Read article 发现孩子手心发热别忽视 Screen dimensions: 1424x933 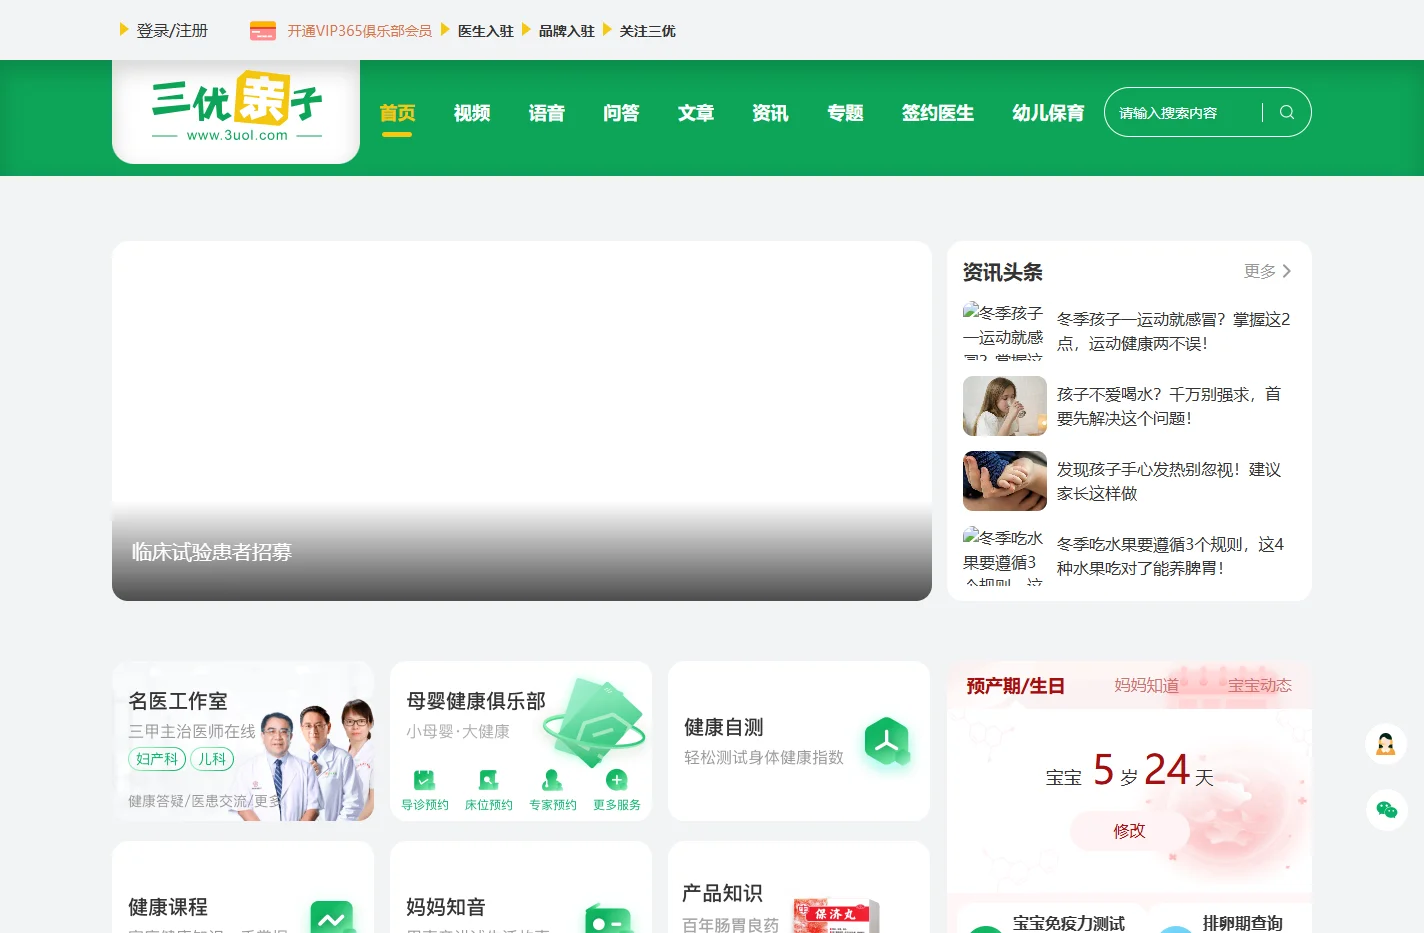1168,481
